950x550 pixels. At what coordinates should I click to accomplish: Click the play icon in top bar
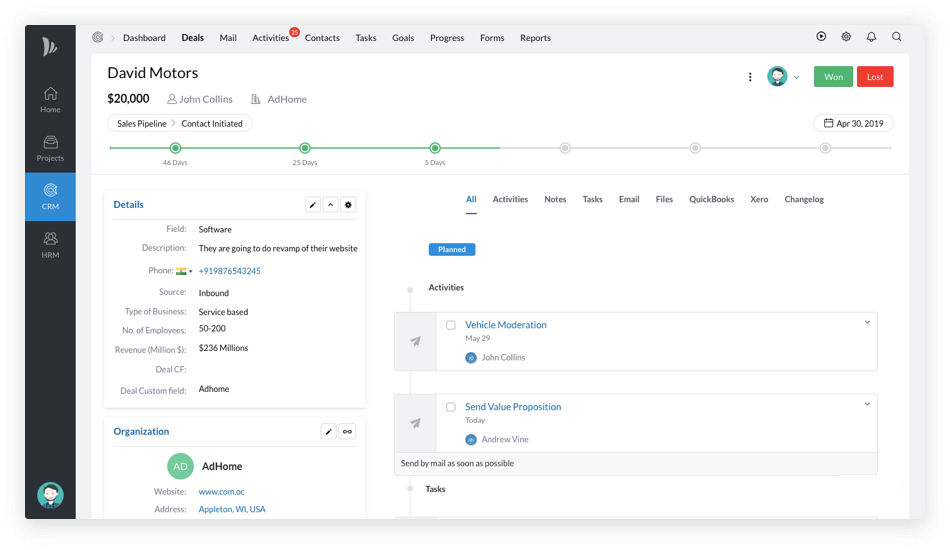click(821, 37)
